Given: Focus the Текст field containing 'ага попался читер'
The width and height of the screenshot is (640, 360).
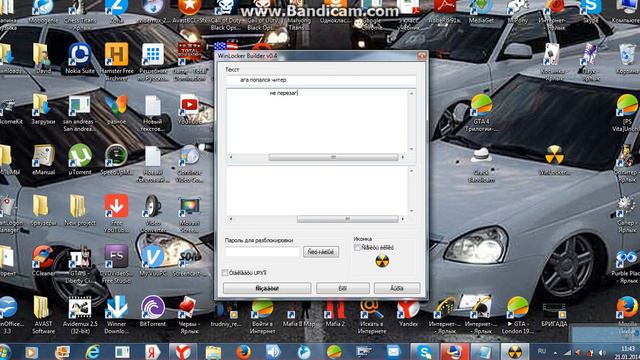Looking at the screenshot, I should coord(321,80).
